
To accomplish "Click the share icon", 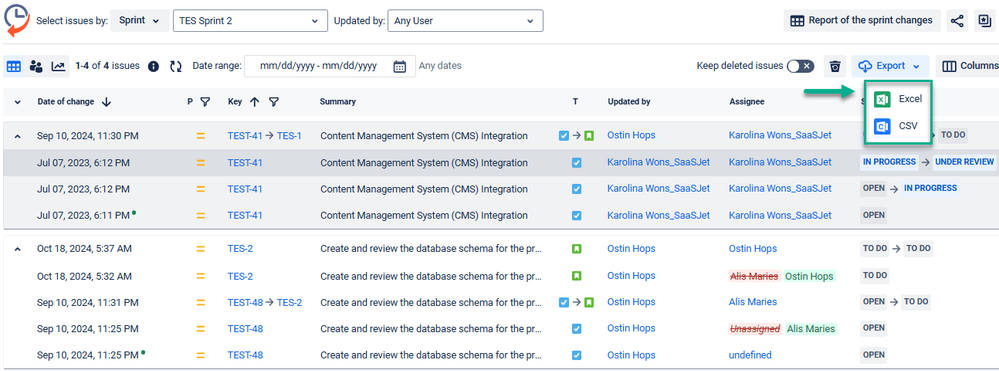I will click(x=957, y=20).
